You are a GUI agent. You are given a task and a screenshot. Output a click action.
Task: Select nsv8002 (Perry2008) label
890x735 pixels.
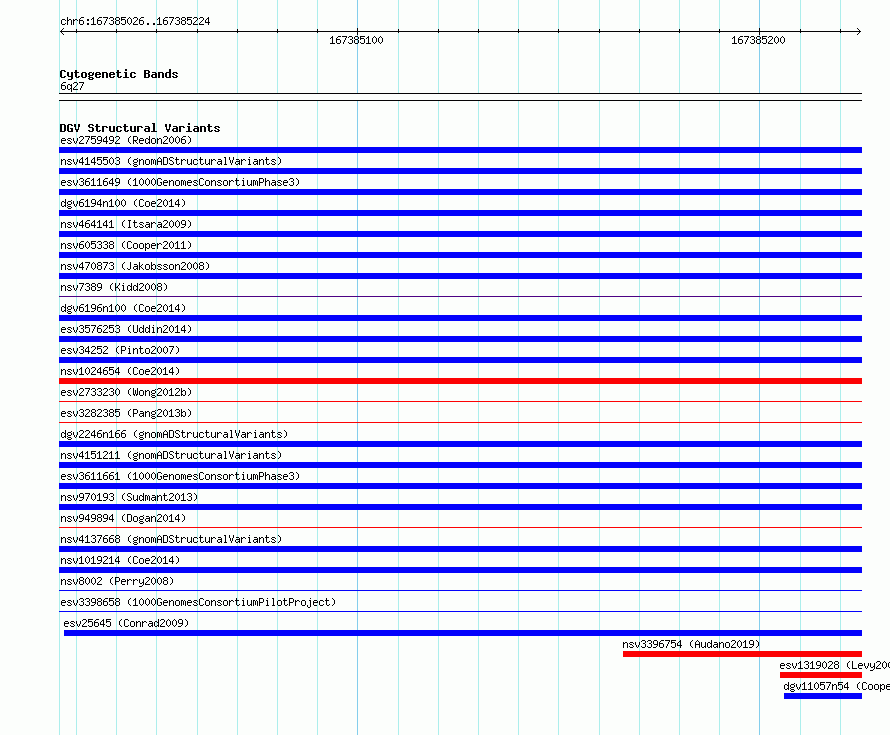tap(117, 581)
